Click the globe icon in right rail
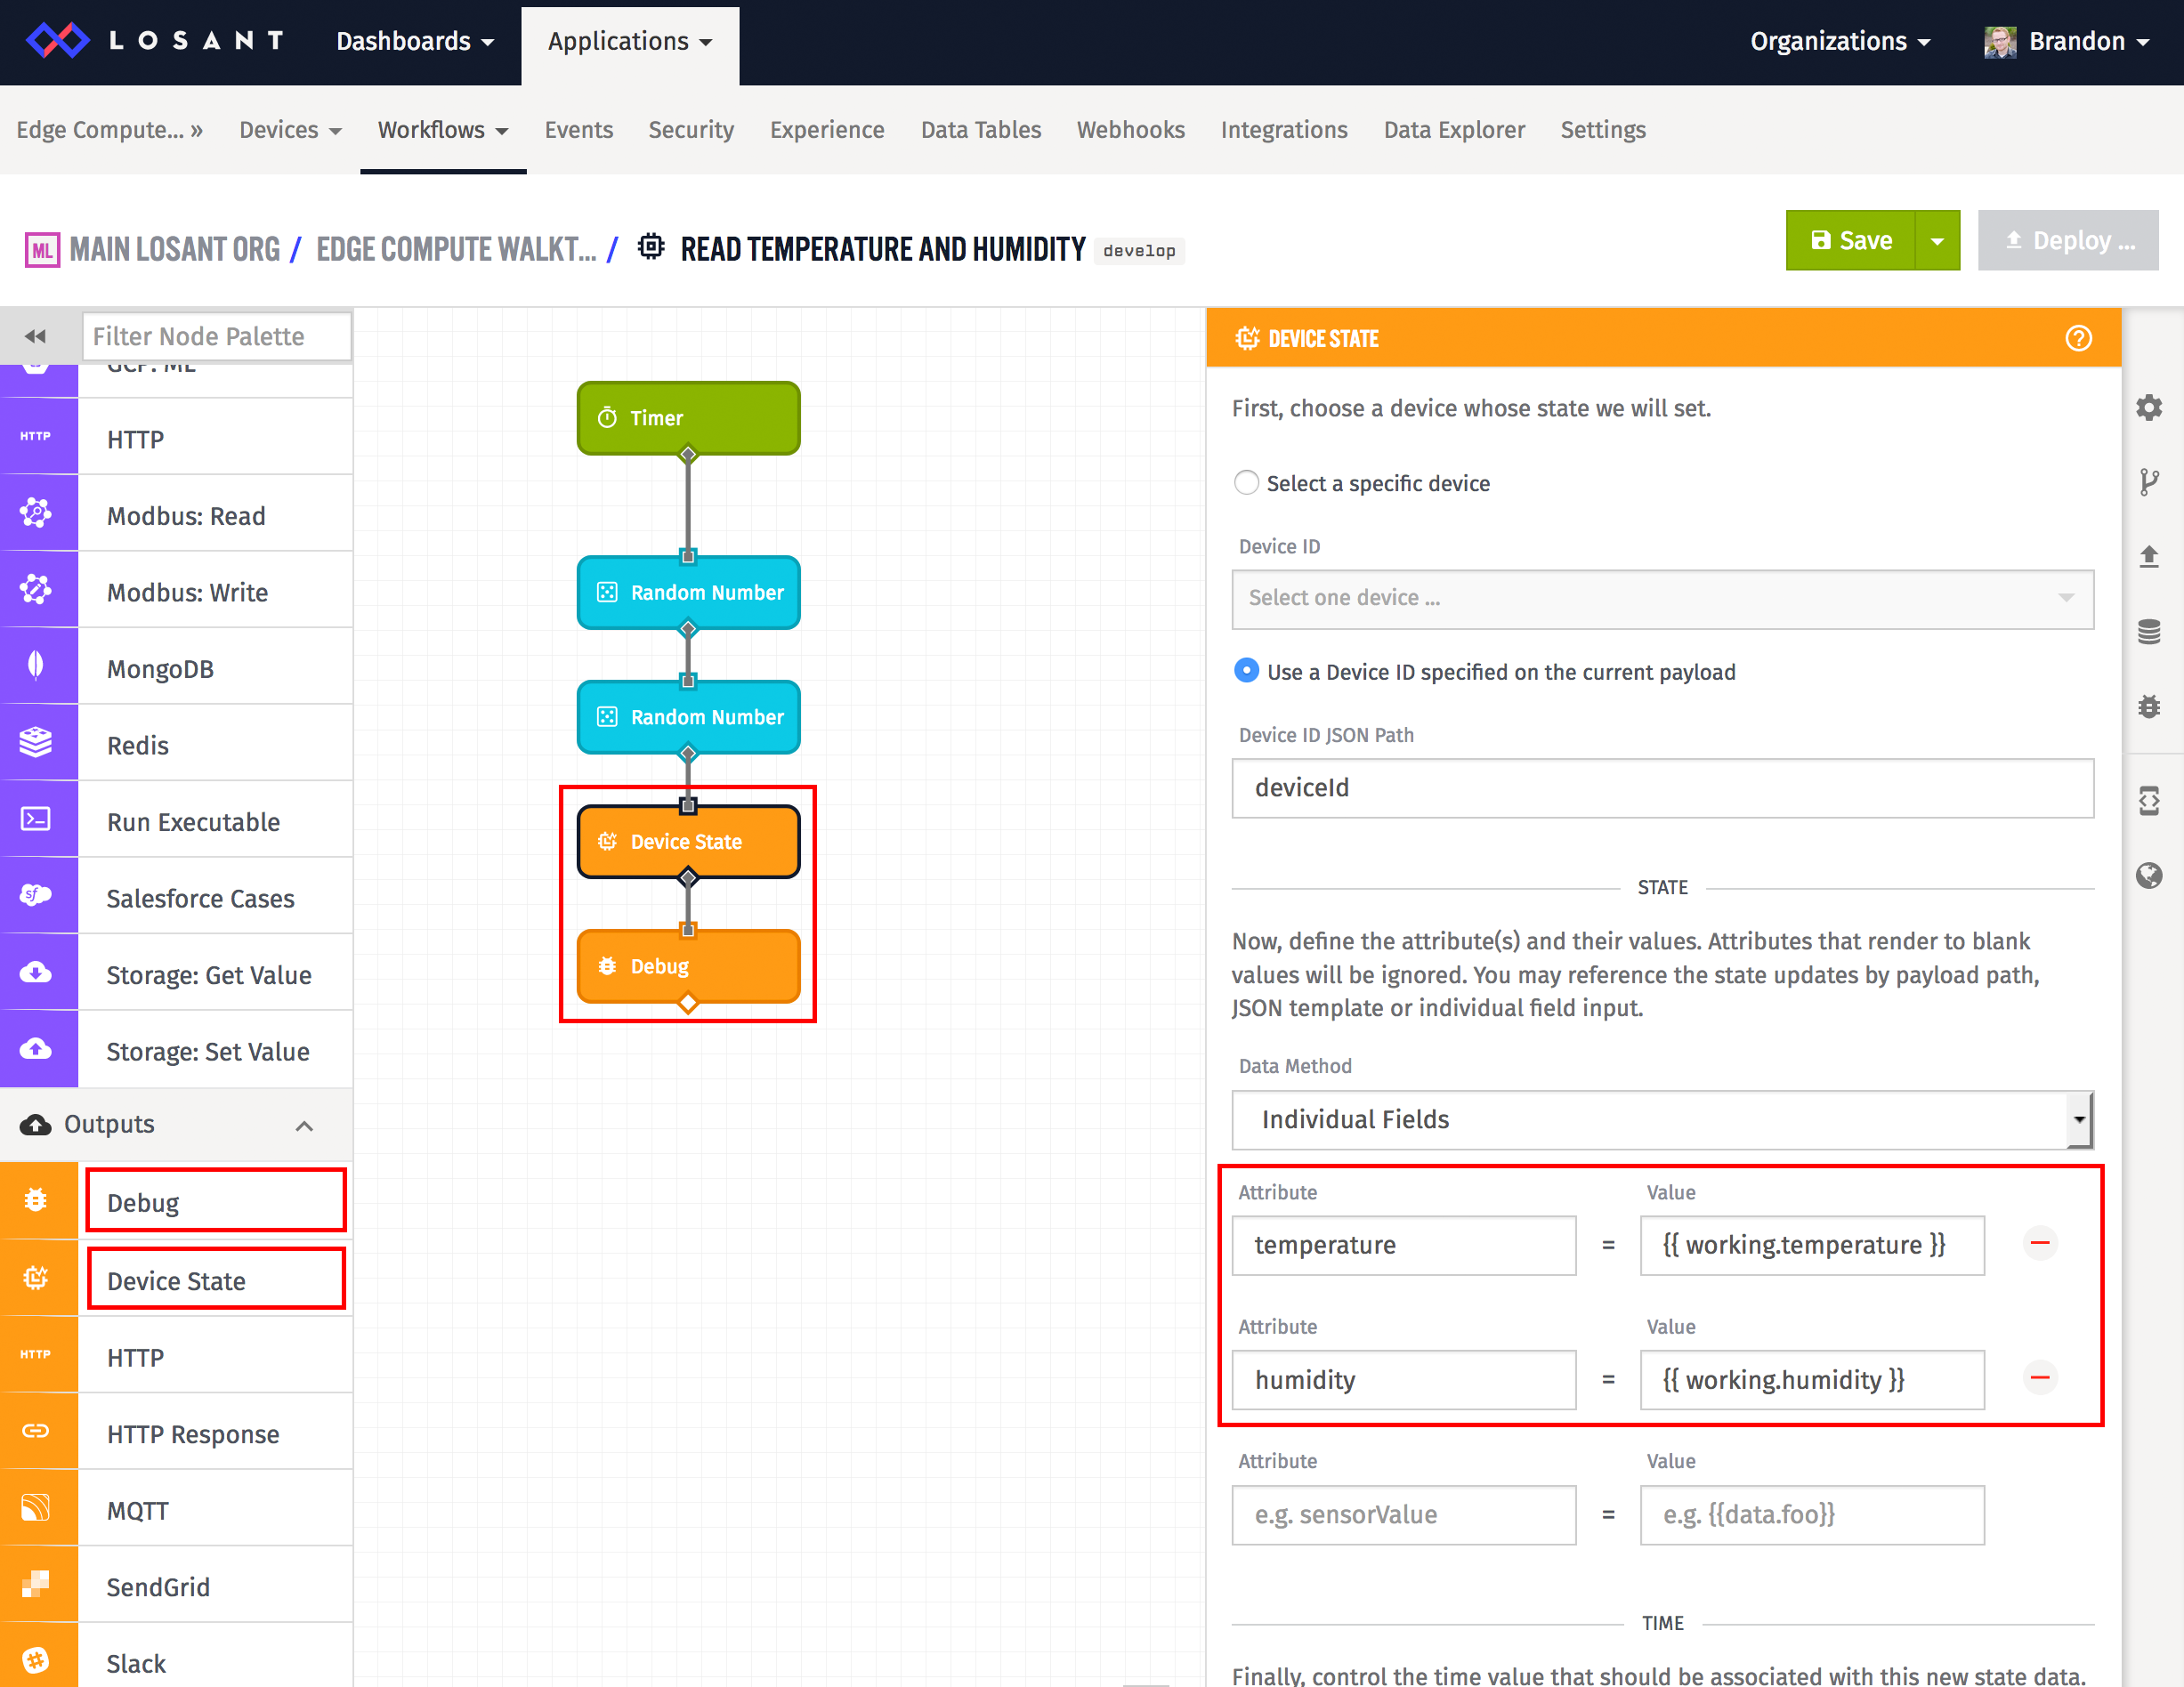 (2149, 876)
